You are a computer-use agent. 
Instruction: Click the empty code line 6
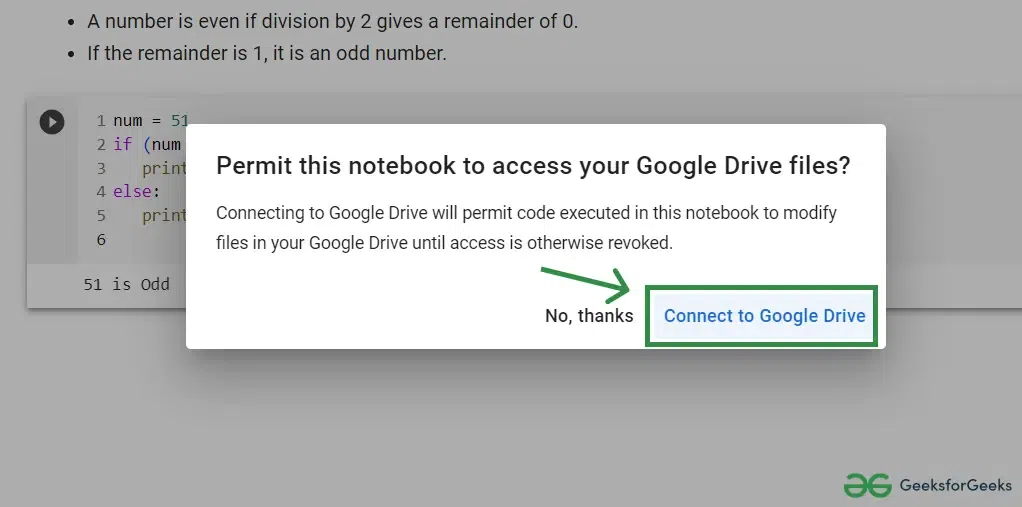tap(142, 239)
